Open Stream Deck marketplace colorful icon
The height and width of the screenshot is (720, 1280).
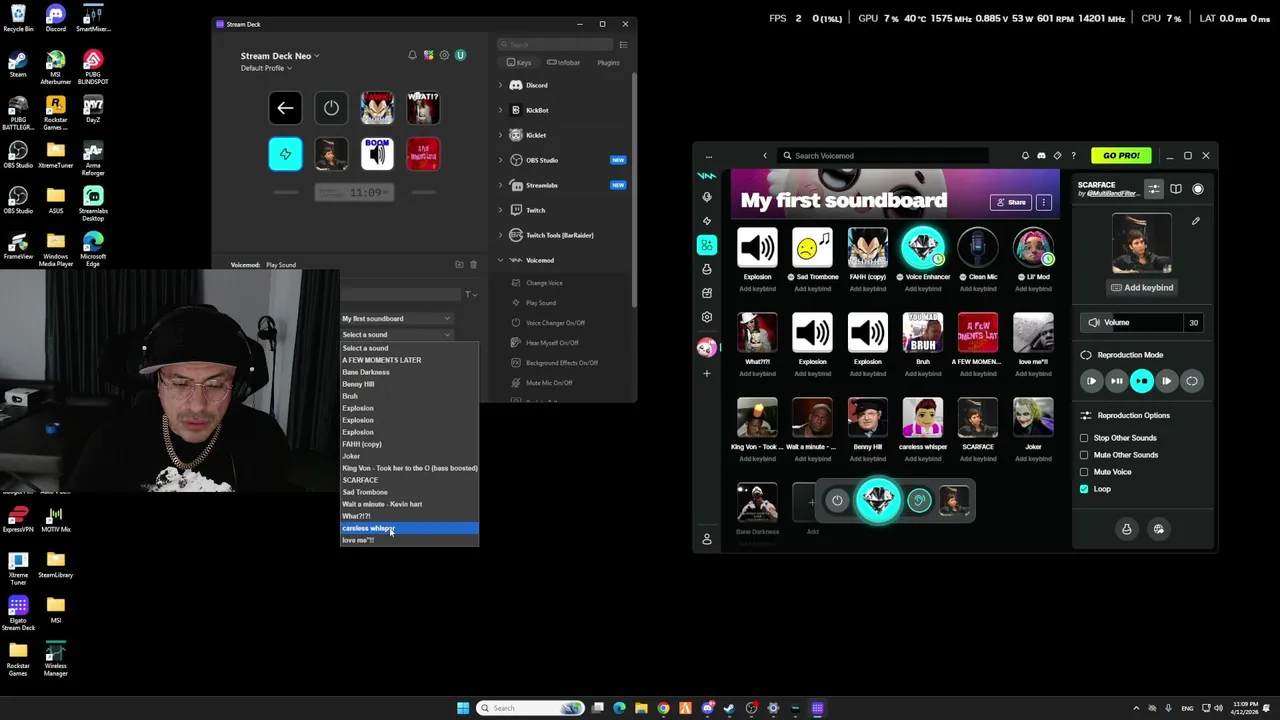tap(428, 55)
